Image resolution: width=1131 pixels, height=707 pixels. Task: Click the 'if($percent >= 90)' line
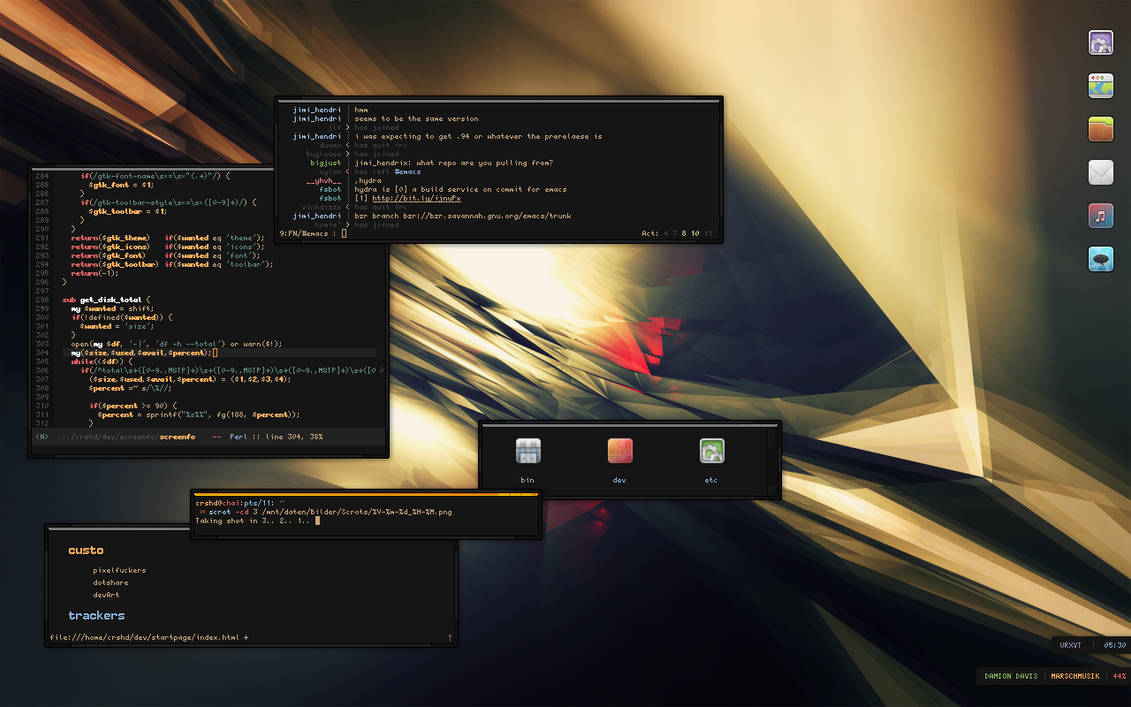click(x=133, y=405)
